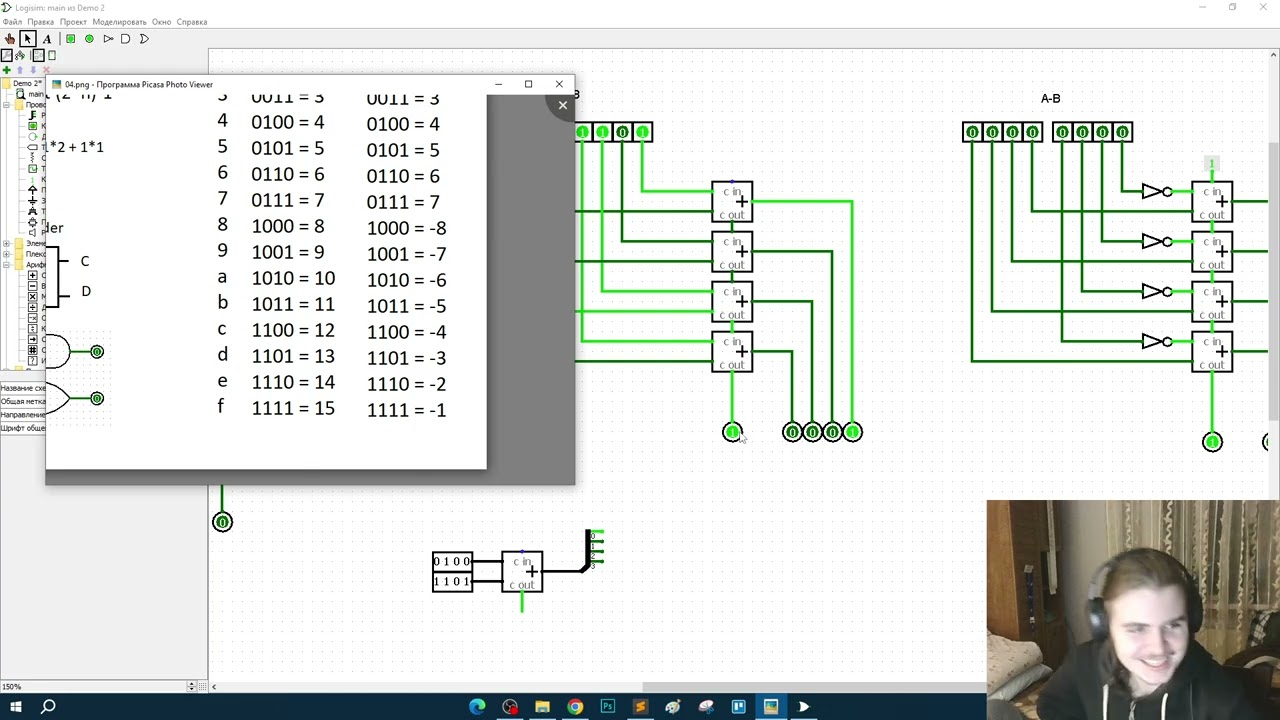
Task: Show the toolbox wrench view
Action: 6,55
